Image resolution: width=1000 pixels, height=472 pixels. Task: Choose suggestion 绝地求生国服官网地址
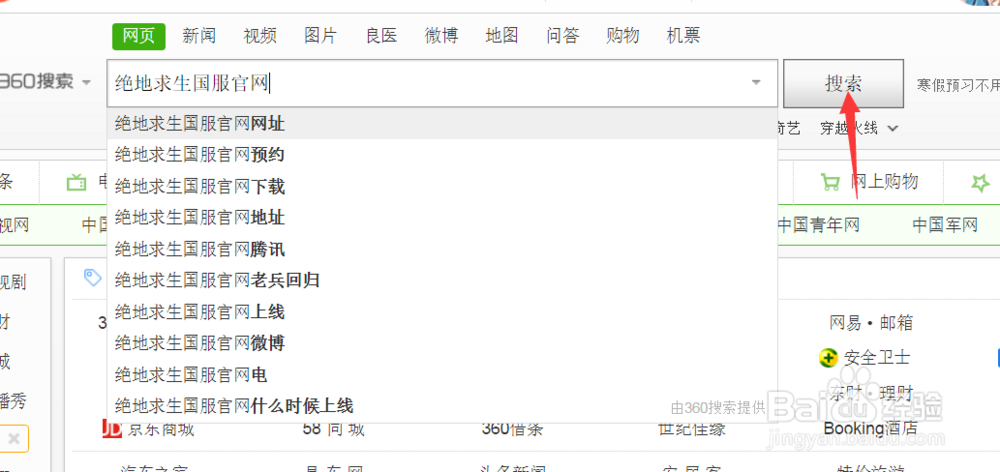pyautogui.click(x=442, y=218)
